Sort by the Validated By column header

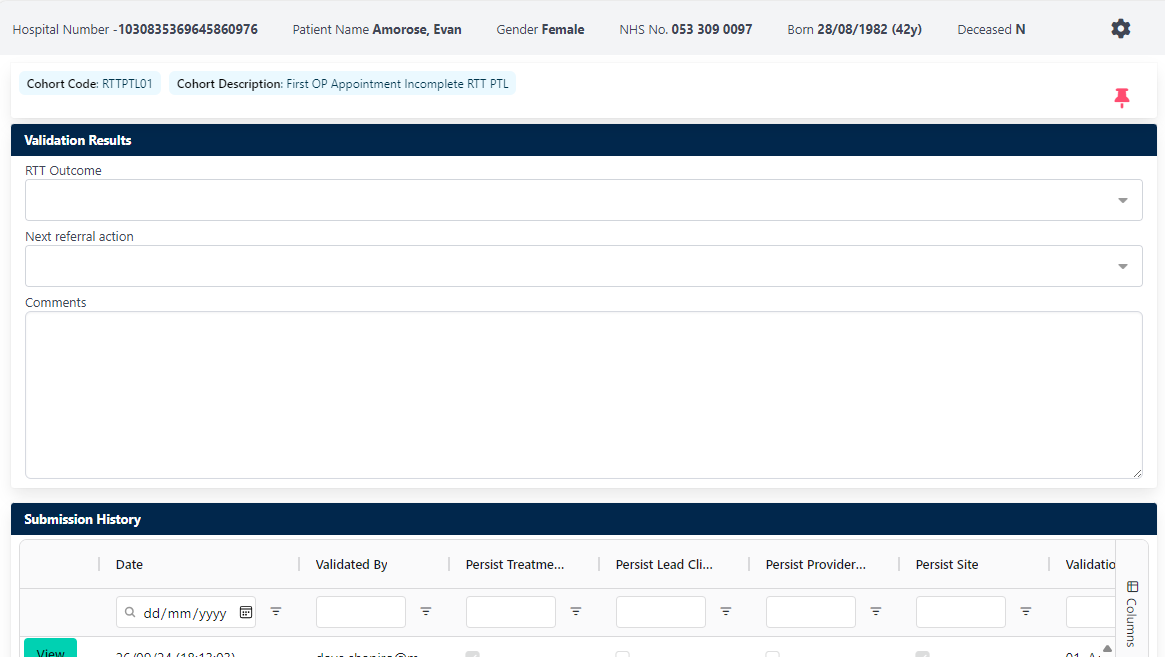pyautogui.click(x=351, y=565)
